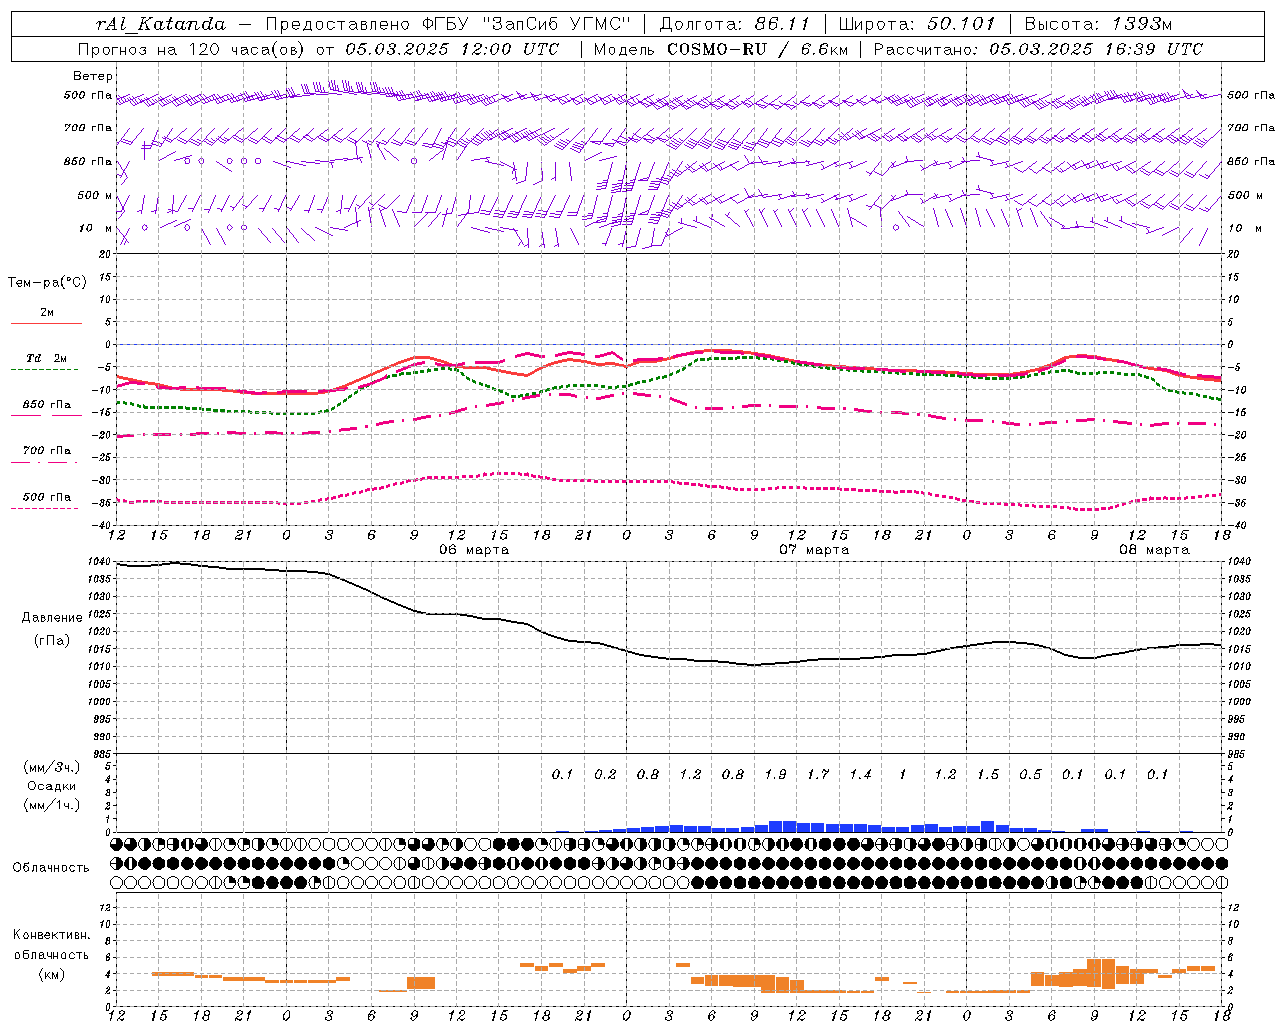Click the longitude value Долгота: 86.11
Image resolution: width=1280 pixels, height=1024 pixels.
pyautogui.click(x=735, y=24)
